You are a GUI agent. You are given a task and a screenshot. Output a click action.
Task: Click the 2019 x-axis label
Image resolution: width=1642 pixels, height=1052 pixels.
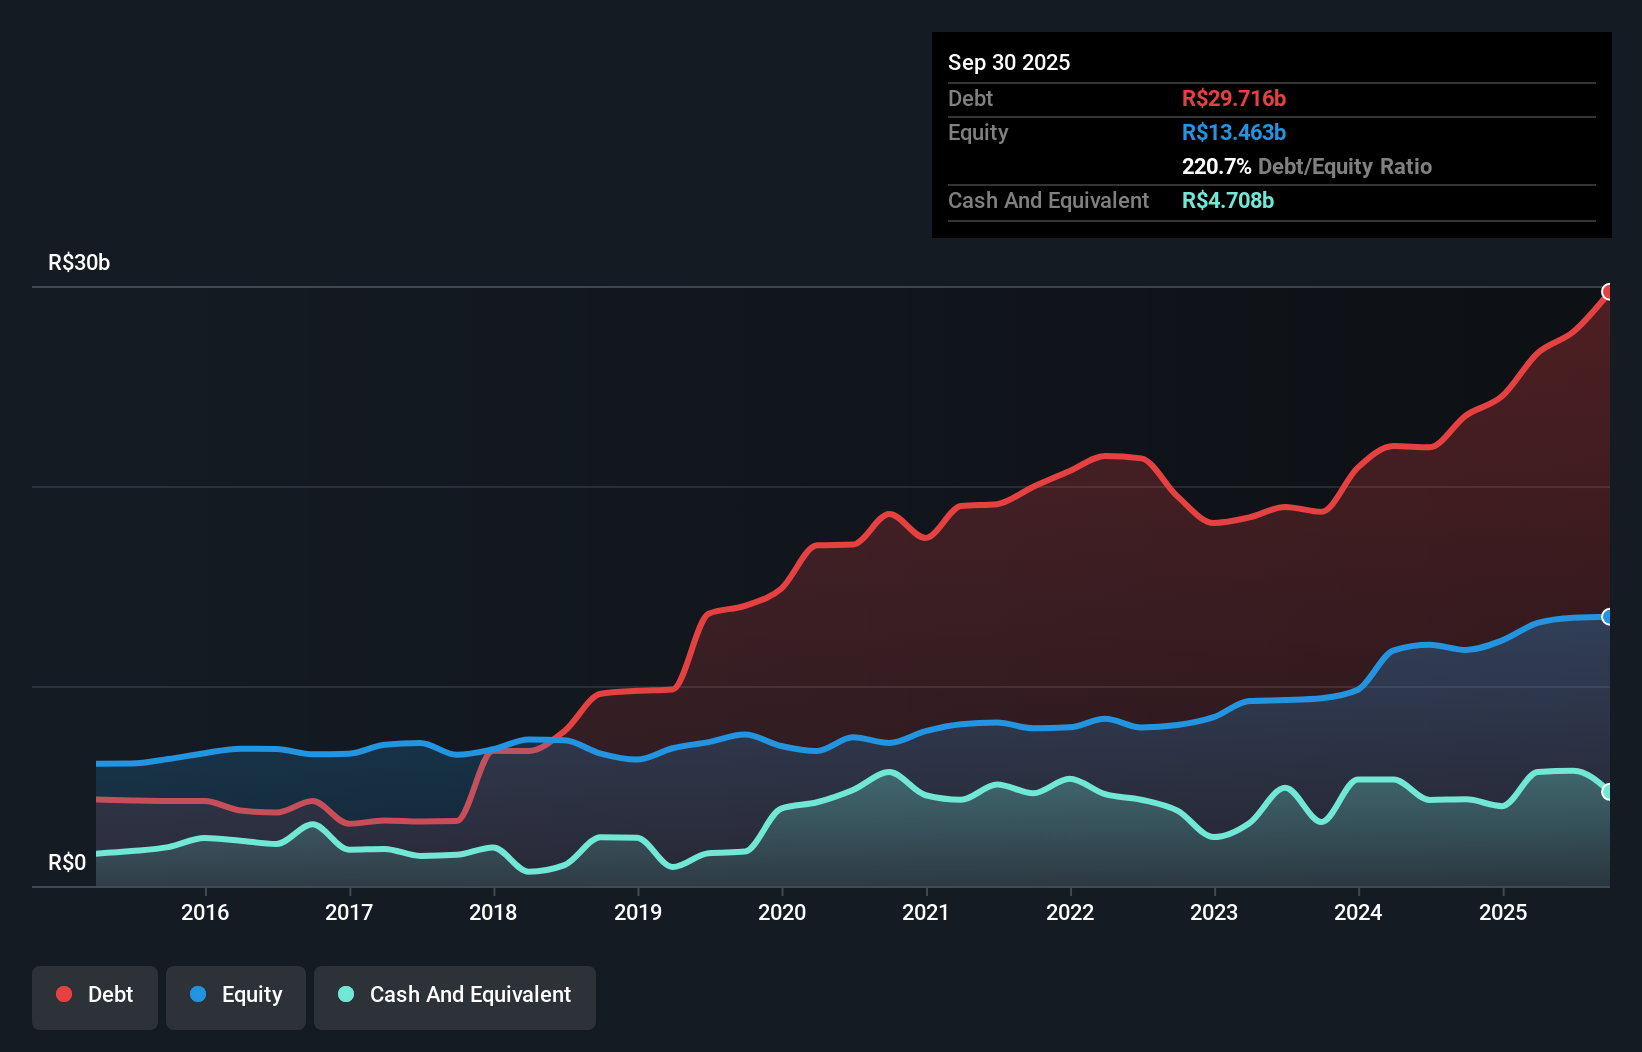point(638,912)
